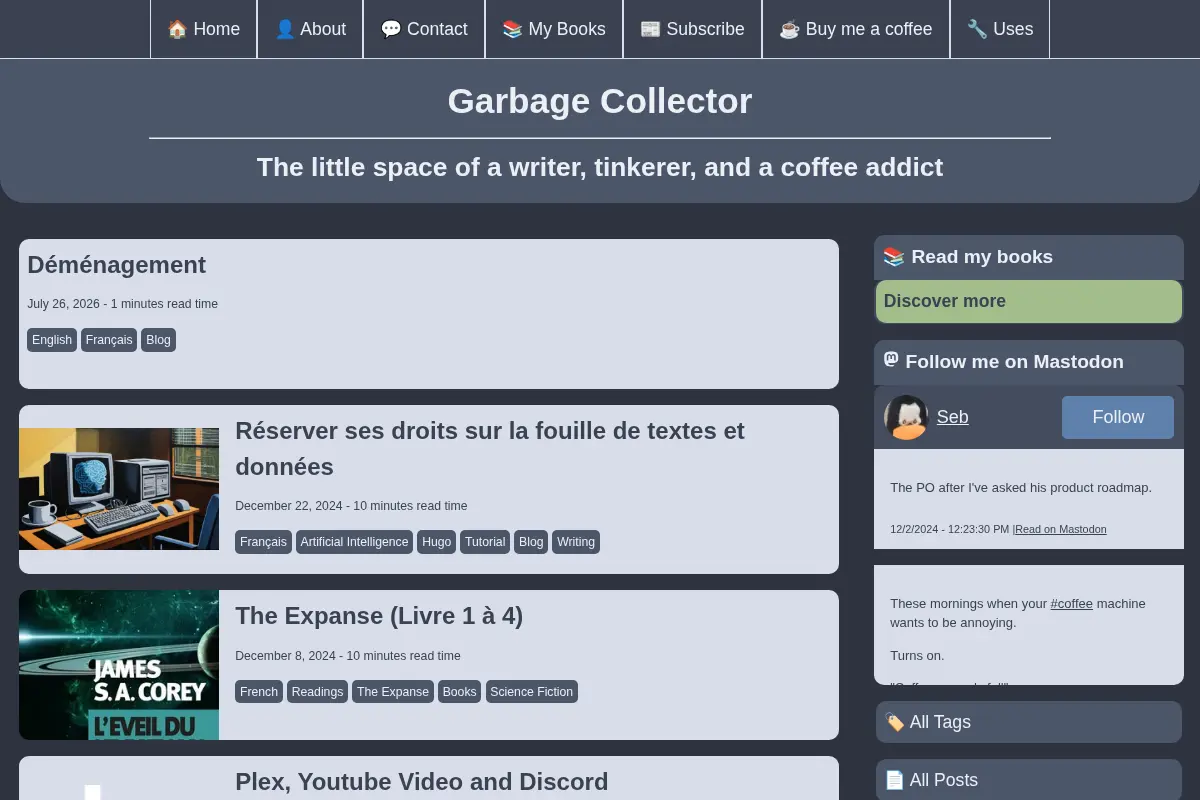Open Buy me a coffee link
Image resolution: width=1200 pixels, height=800 pixels.
(856, 29)
